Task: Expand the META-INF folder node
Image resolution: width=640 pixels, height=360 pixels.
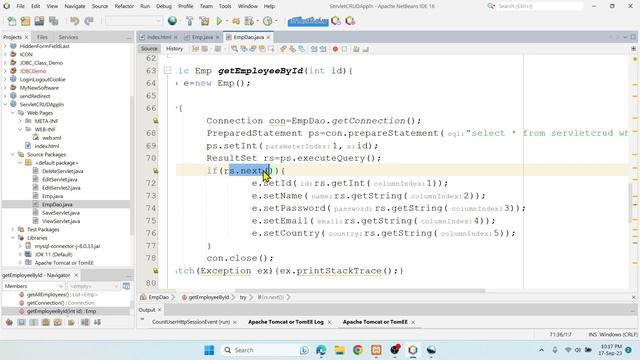Action: [x=20, y=121]
